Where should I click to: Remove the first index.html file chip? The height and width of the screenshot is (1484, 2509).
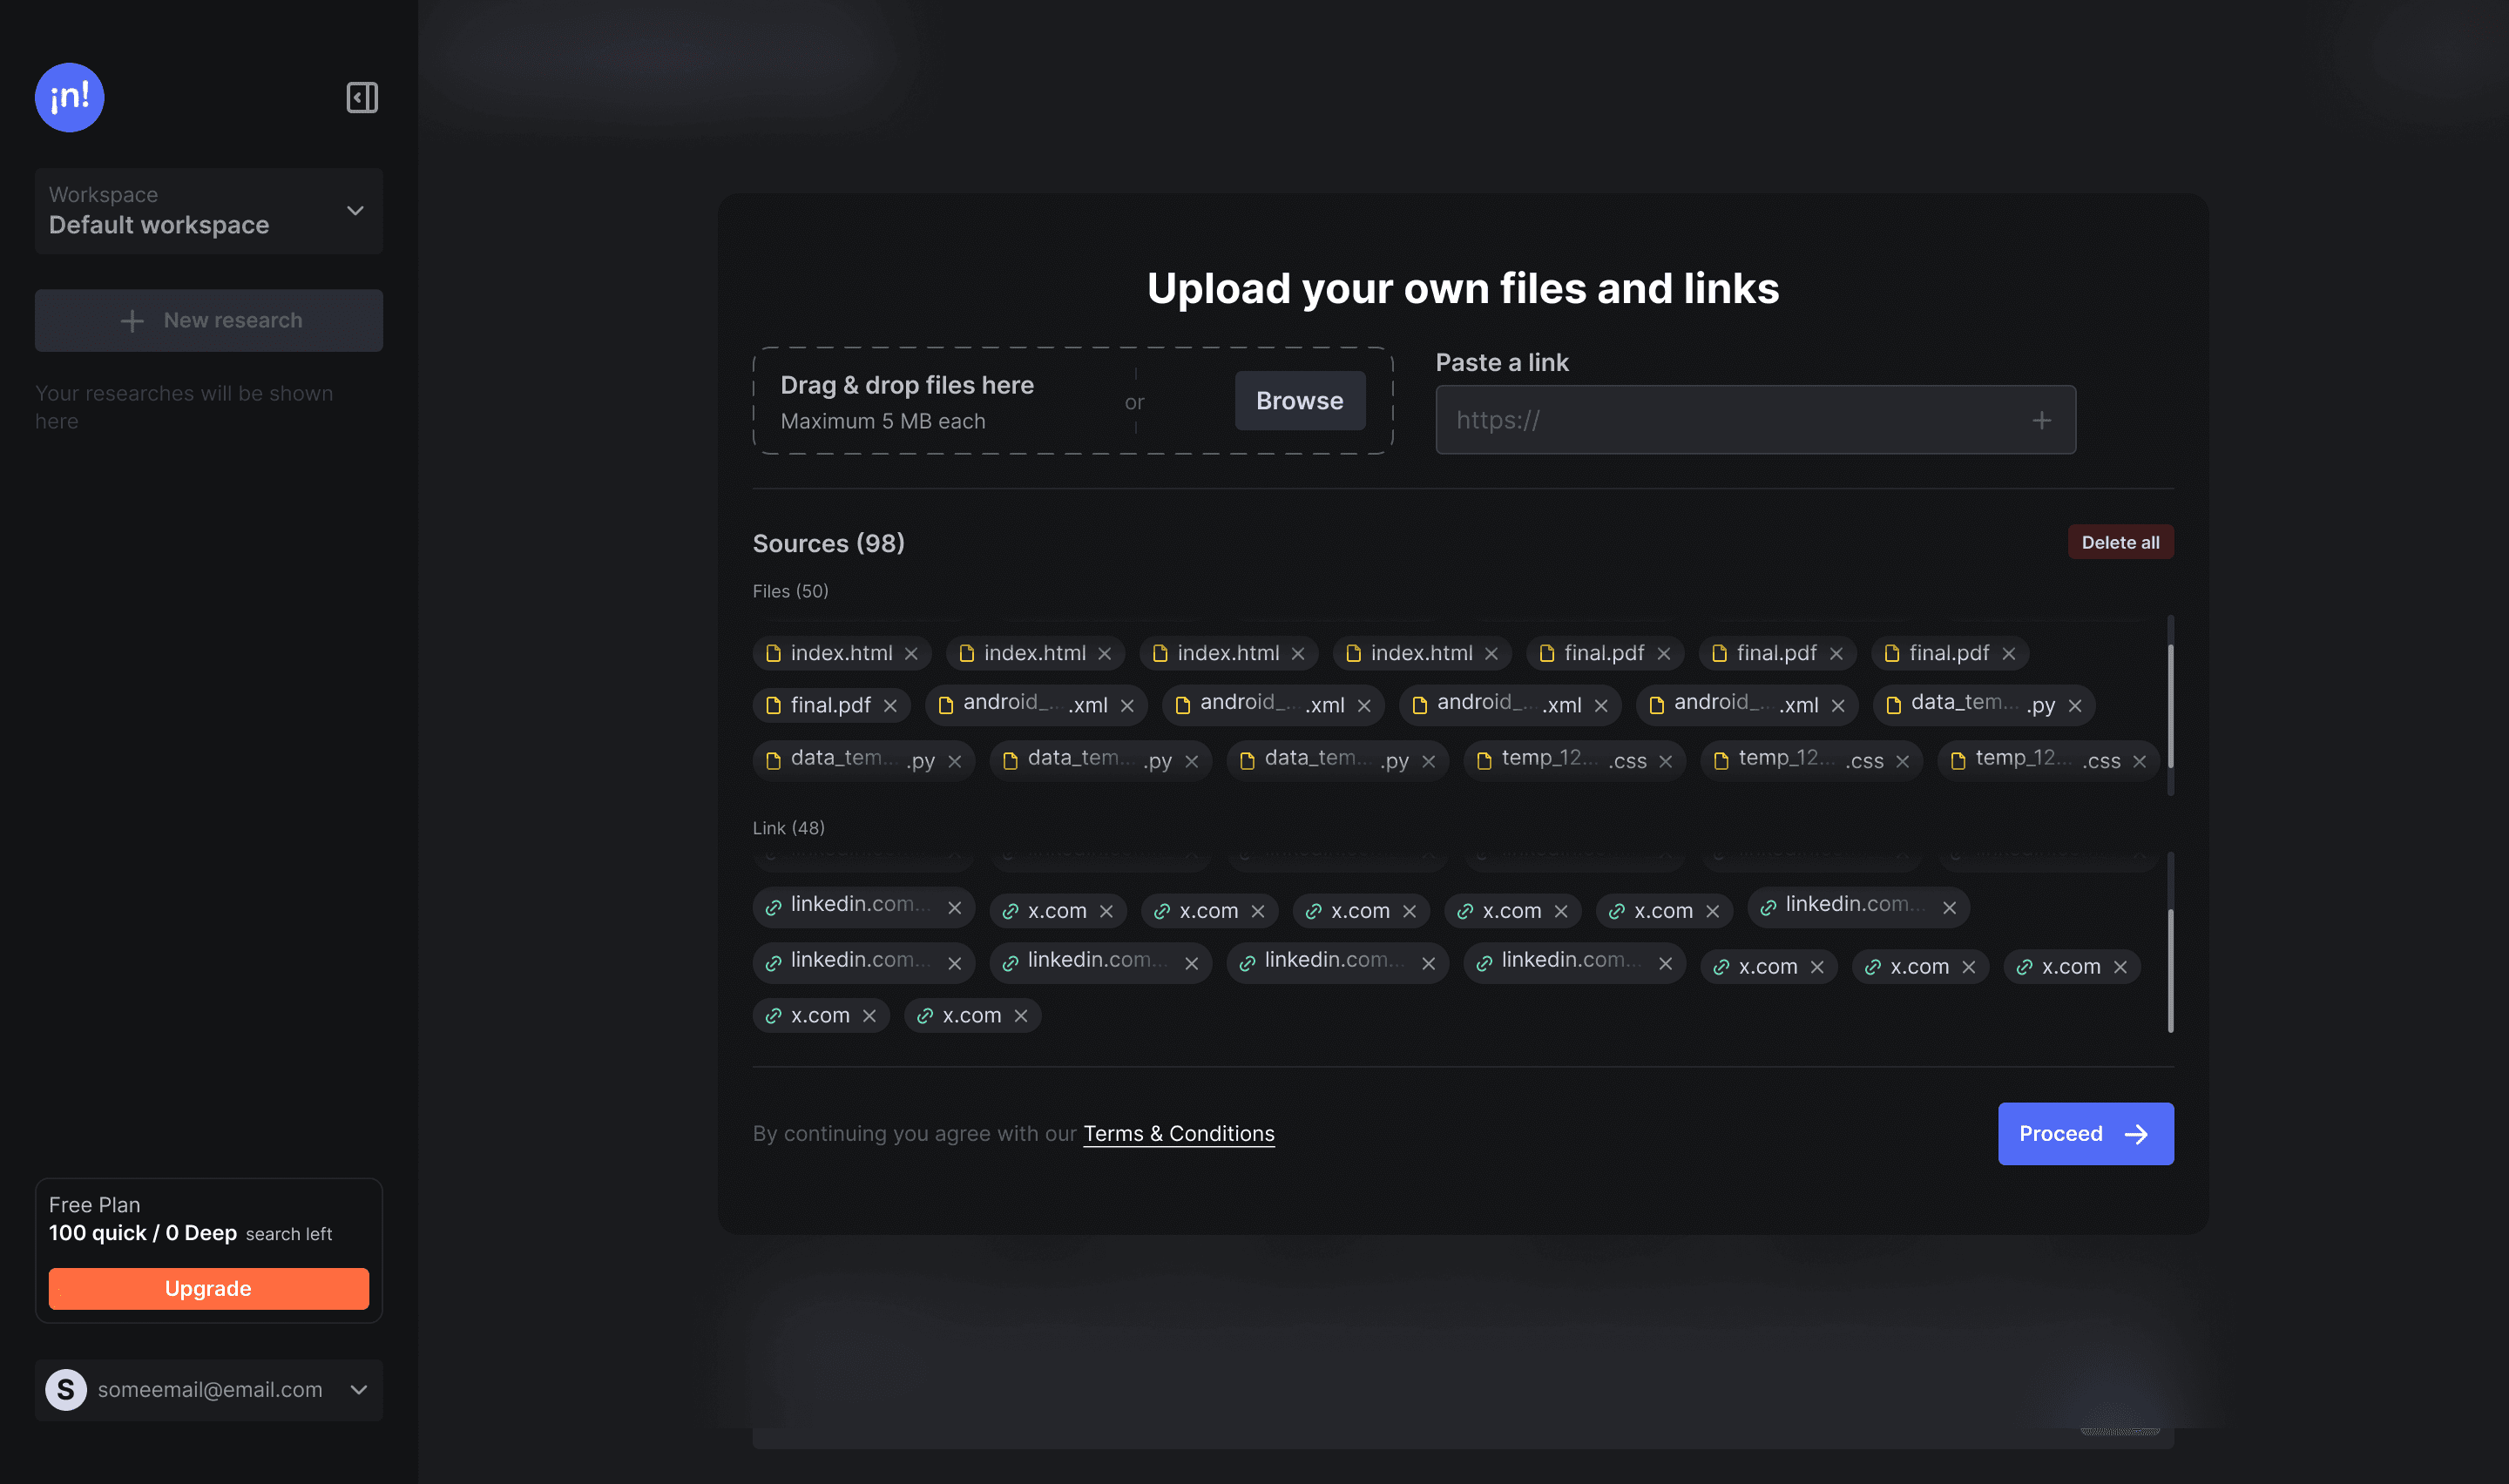click(x=911, y=654)
